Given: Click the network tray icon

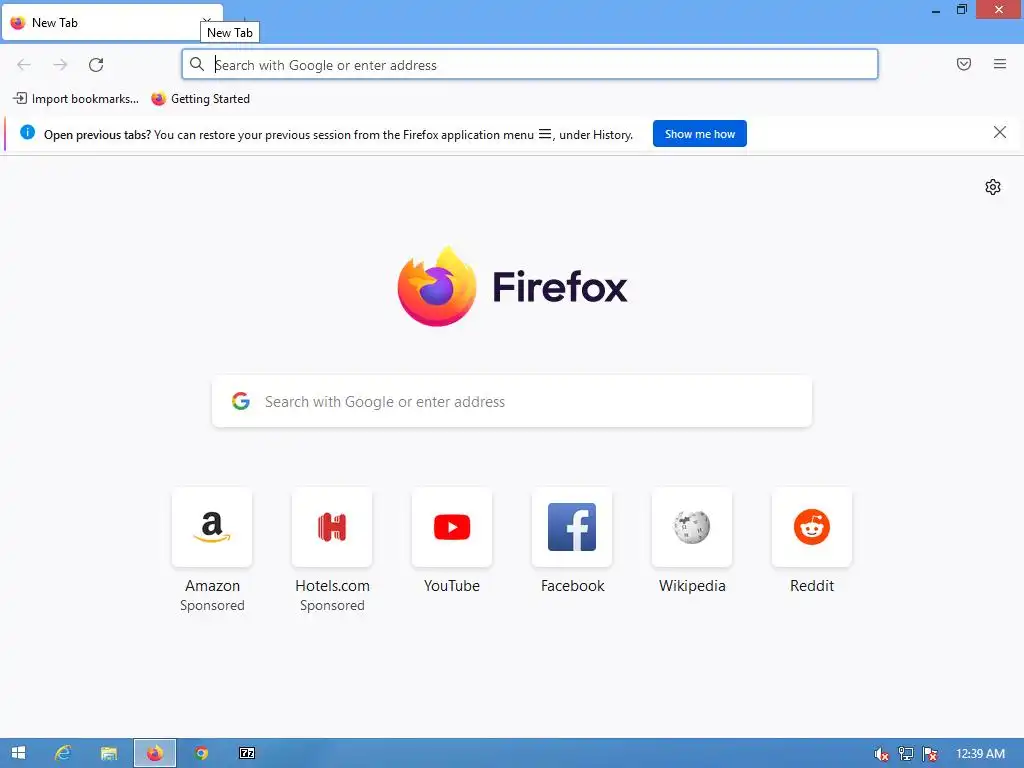Looking at the screenshot, I should (906, 754).
